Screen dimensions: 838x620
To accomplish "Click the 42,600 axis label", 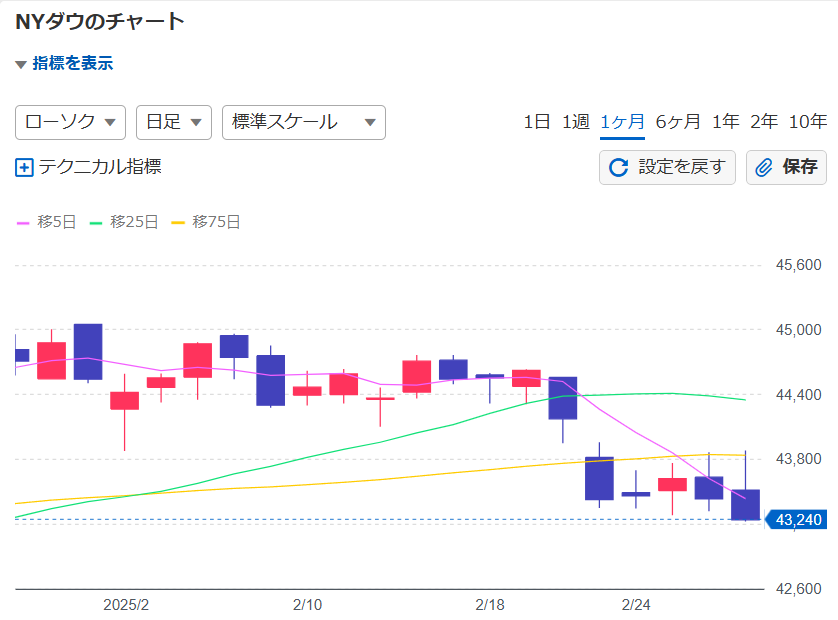I will pos(798,588).
